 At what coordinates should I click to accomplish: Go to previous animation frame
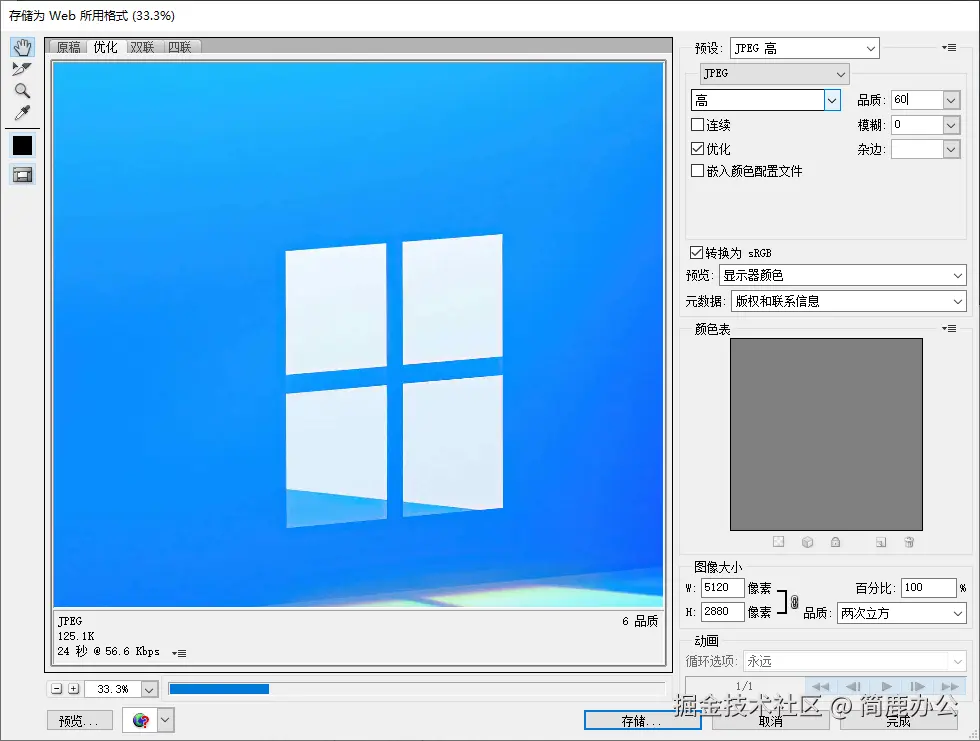[853, 687]
